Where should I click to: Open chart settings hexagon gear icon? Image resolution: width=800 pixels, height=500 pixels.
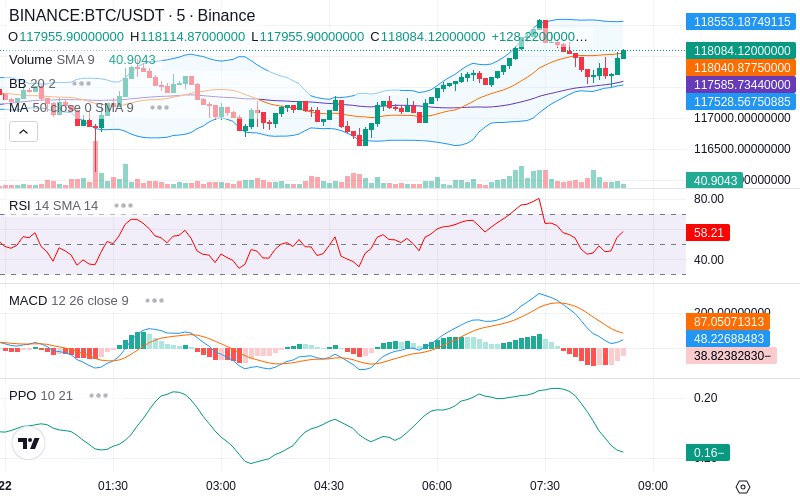[x=743, y=486]
